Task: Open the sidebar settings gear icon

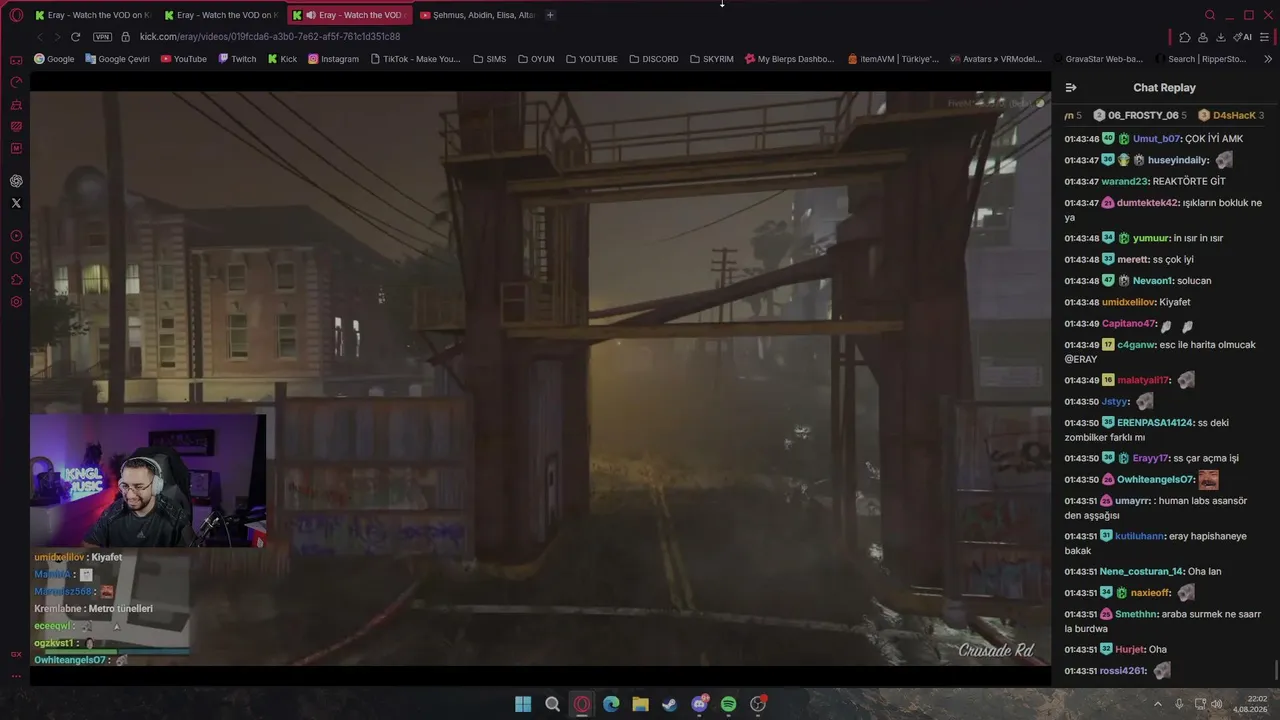Action: 16,302
